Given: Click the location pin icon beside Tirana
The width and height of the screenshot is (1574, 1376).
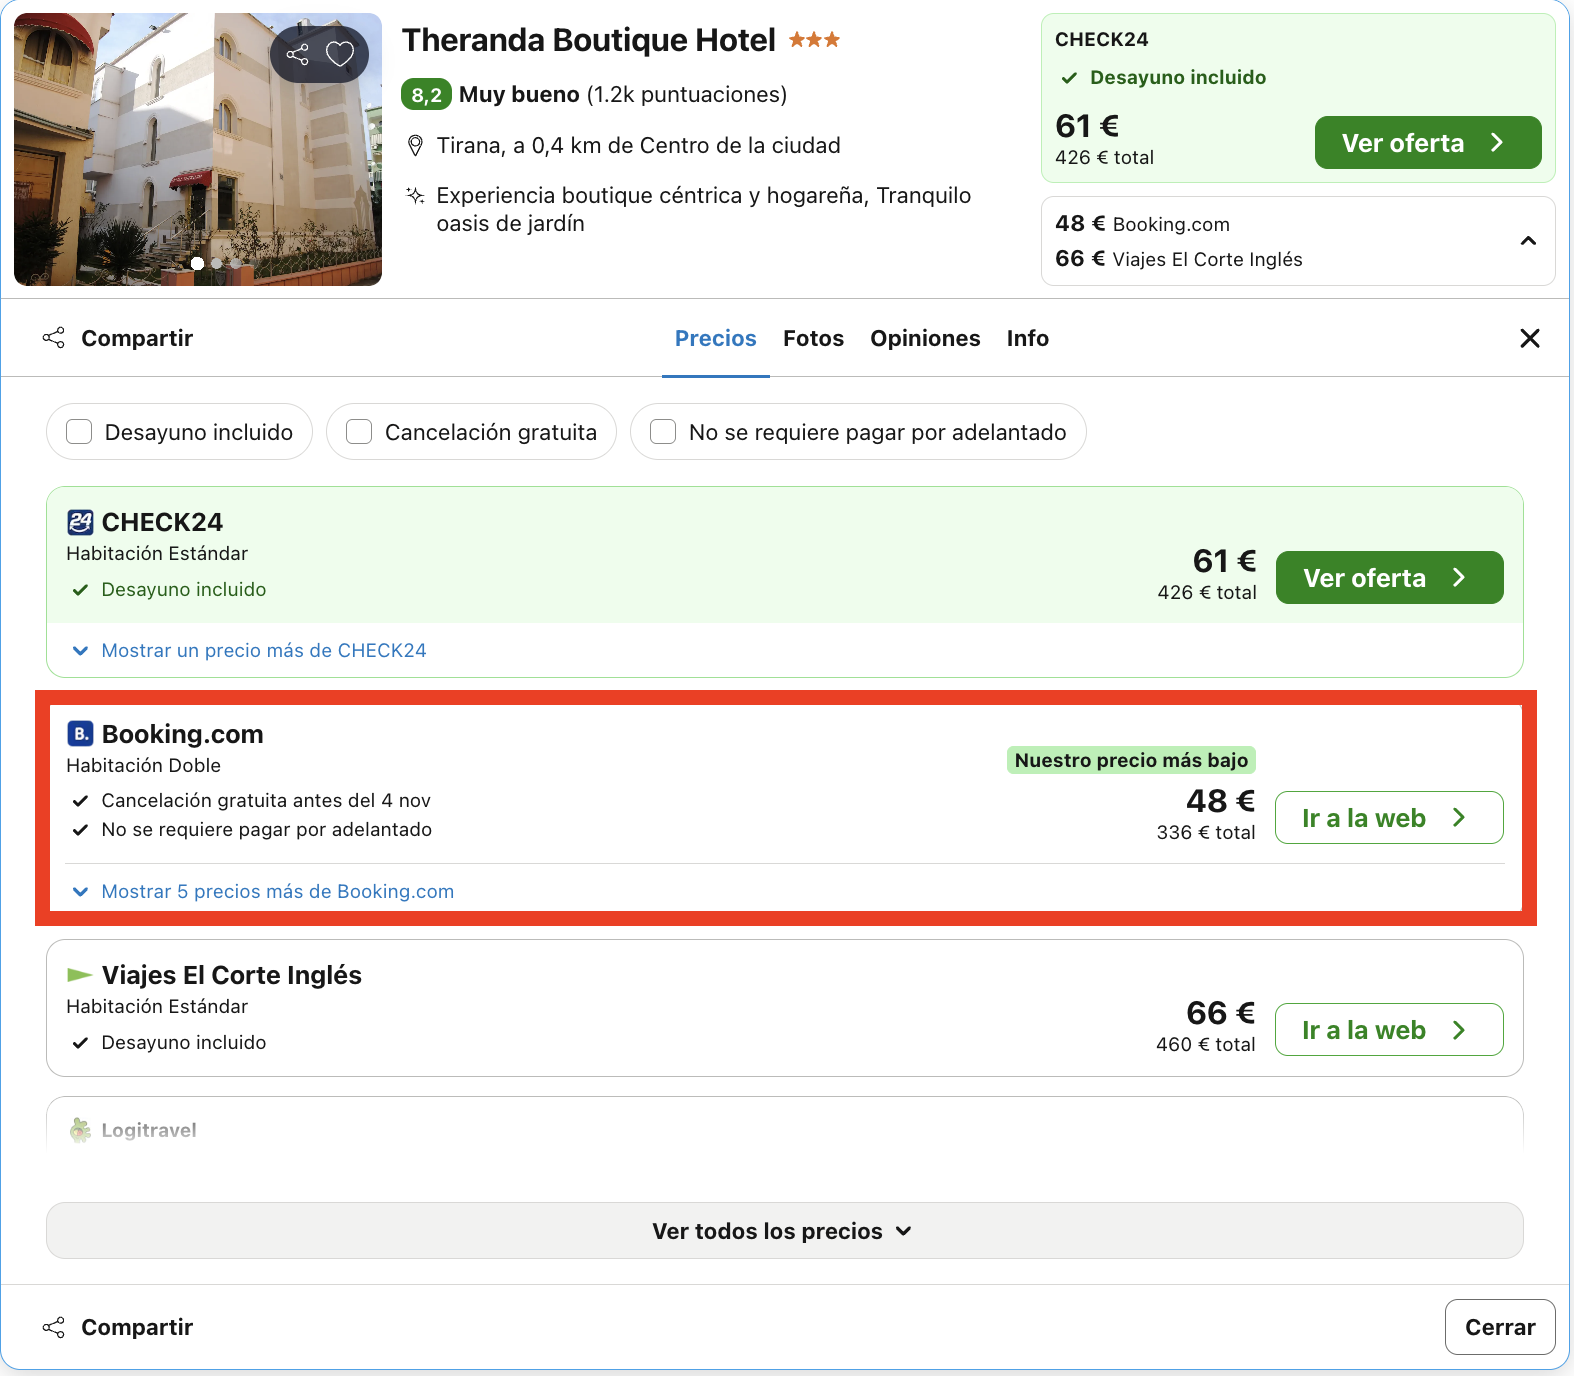Looking at the screenshot, I should pos(416,146).
